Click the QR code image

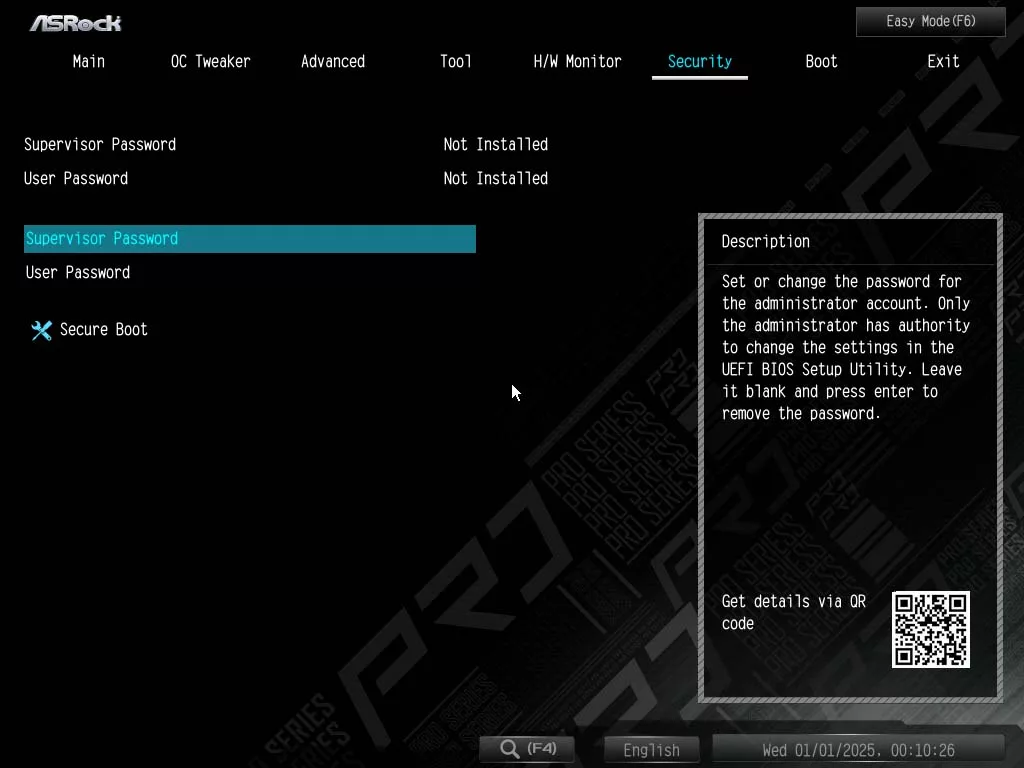930,629
